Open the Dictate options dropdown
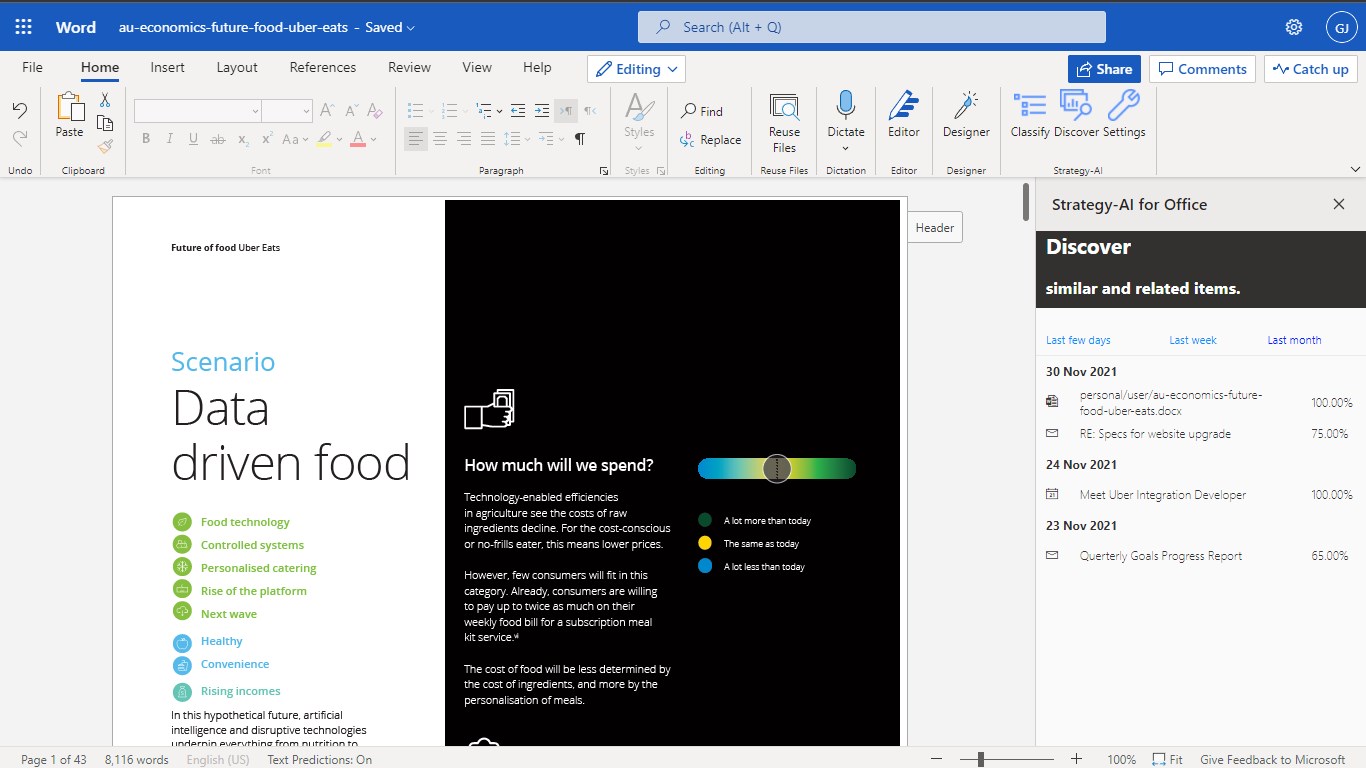 846,149
